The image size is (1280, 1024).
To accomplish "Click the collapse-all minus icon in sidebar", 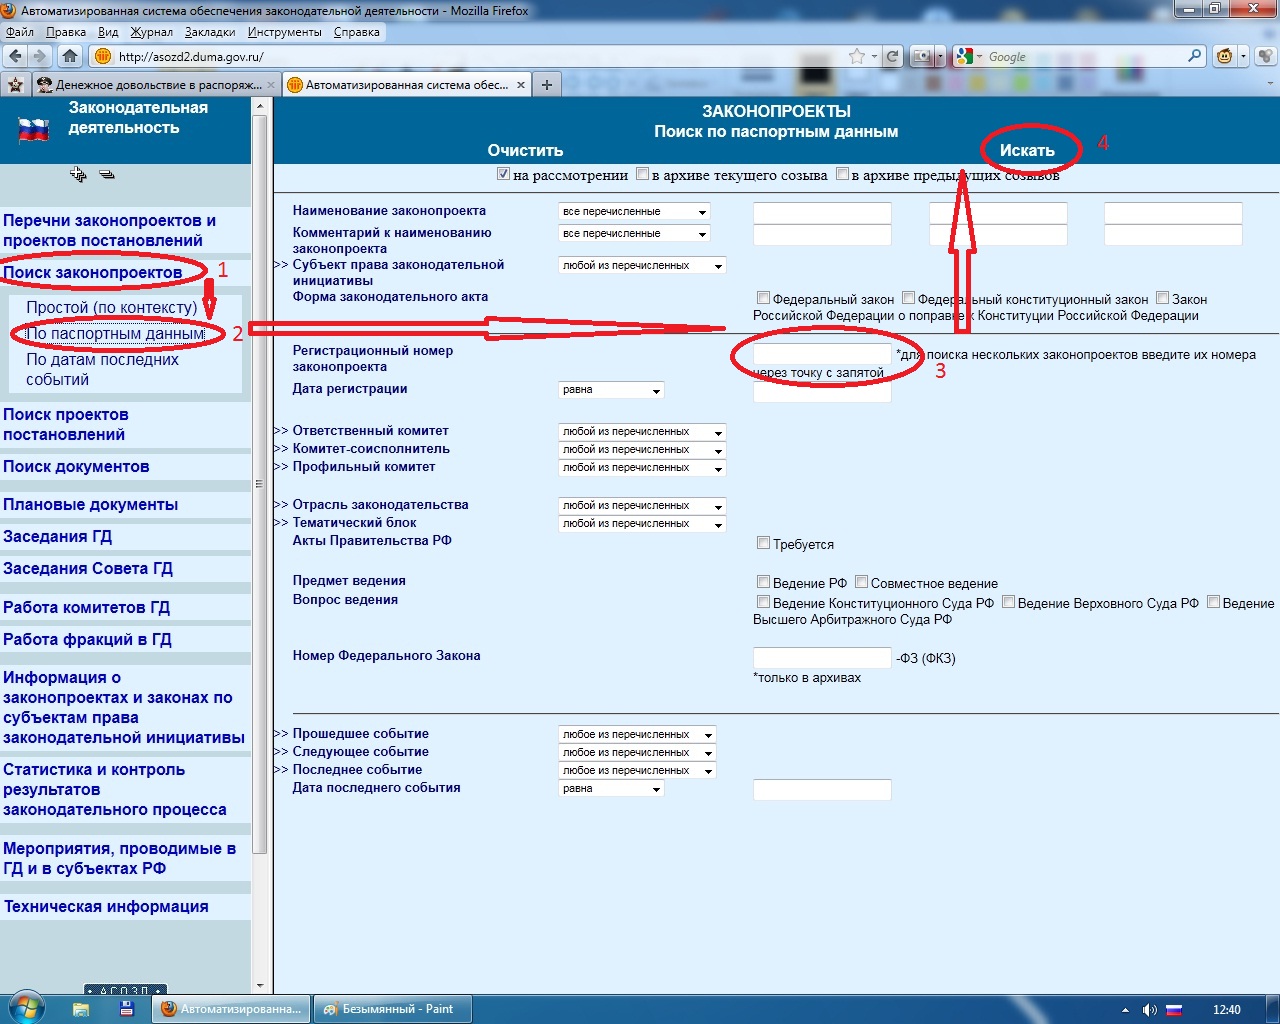I will coord(107,175).
